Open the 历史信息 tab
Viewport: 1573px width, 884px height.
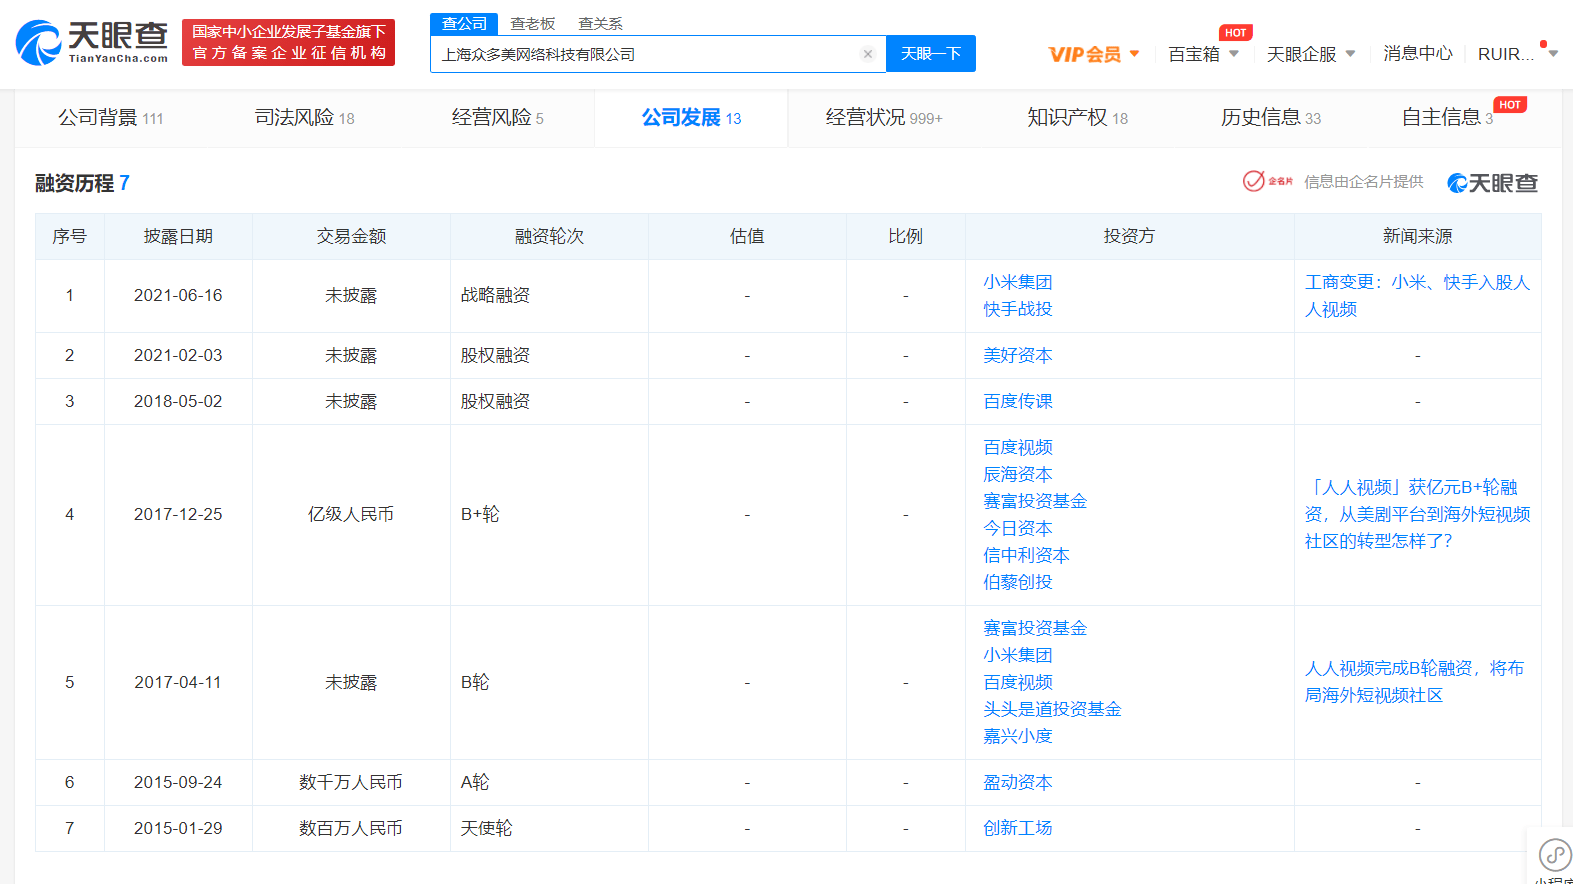(x=1270, y=118)
